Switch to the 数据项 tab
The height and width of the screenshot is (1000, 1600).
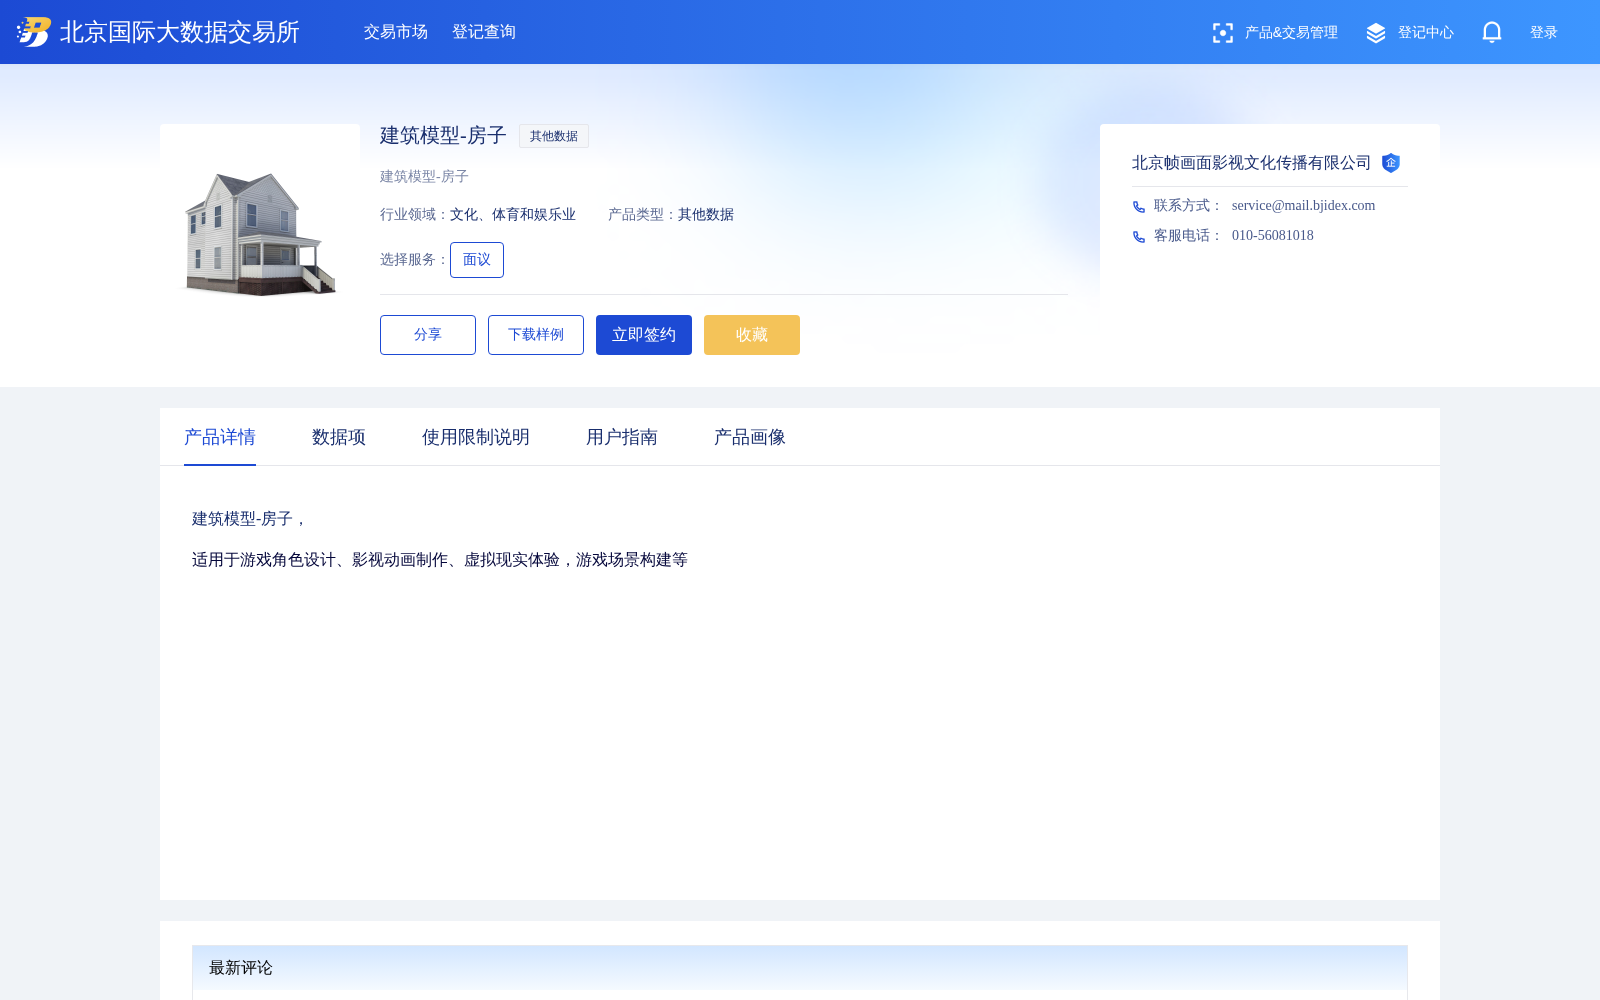coord(339,437)
